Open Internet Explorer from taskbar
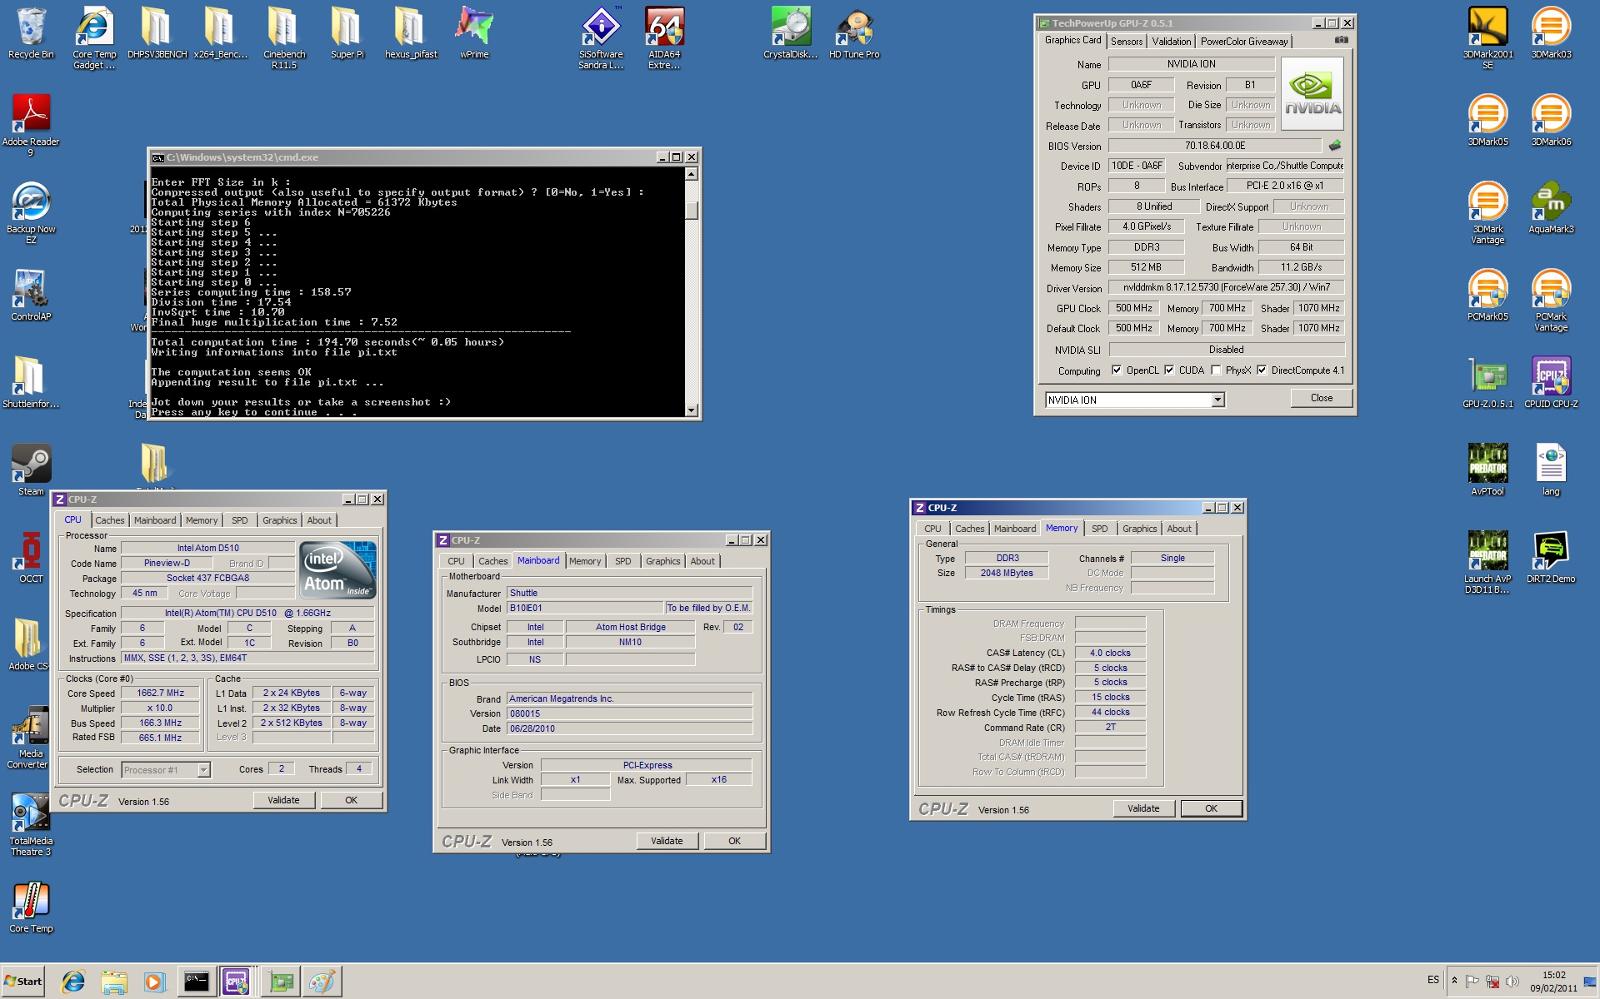Viewport: 1600px width, 999px height. click(73, 982)
